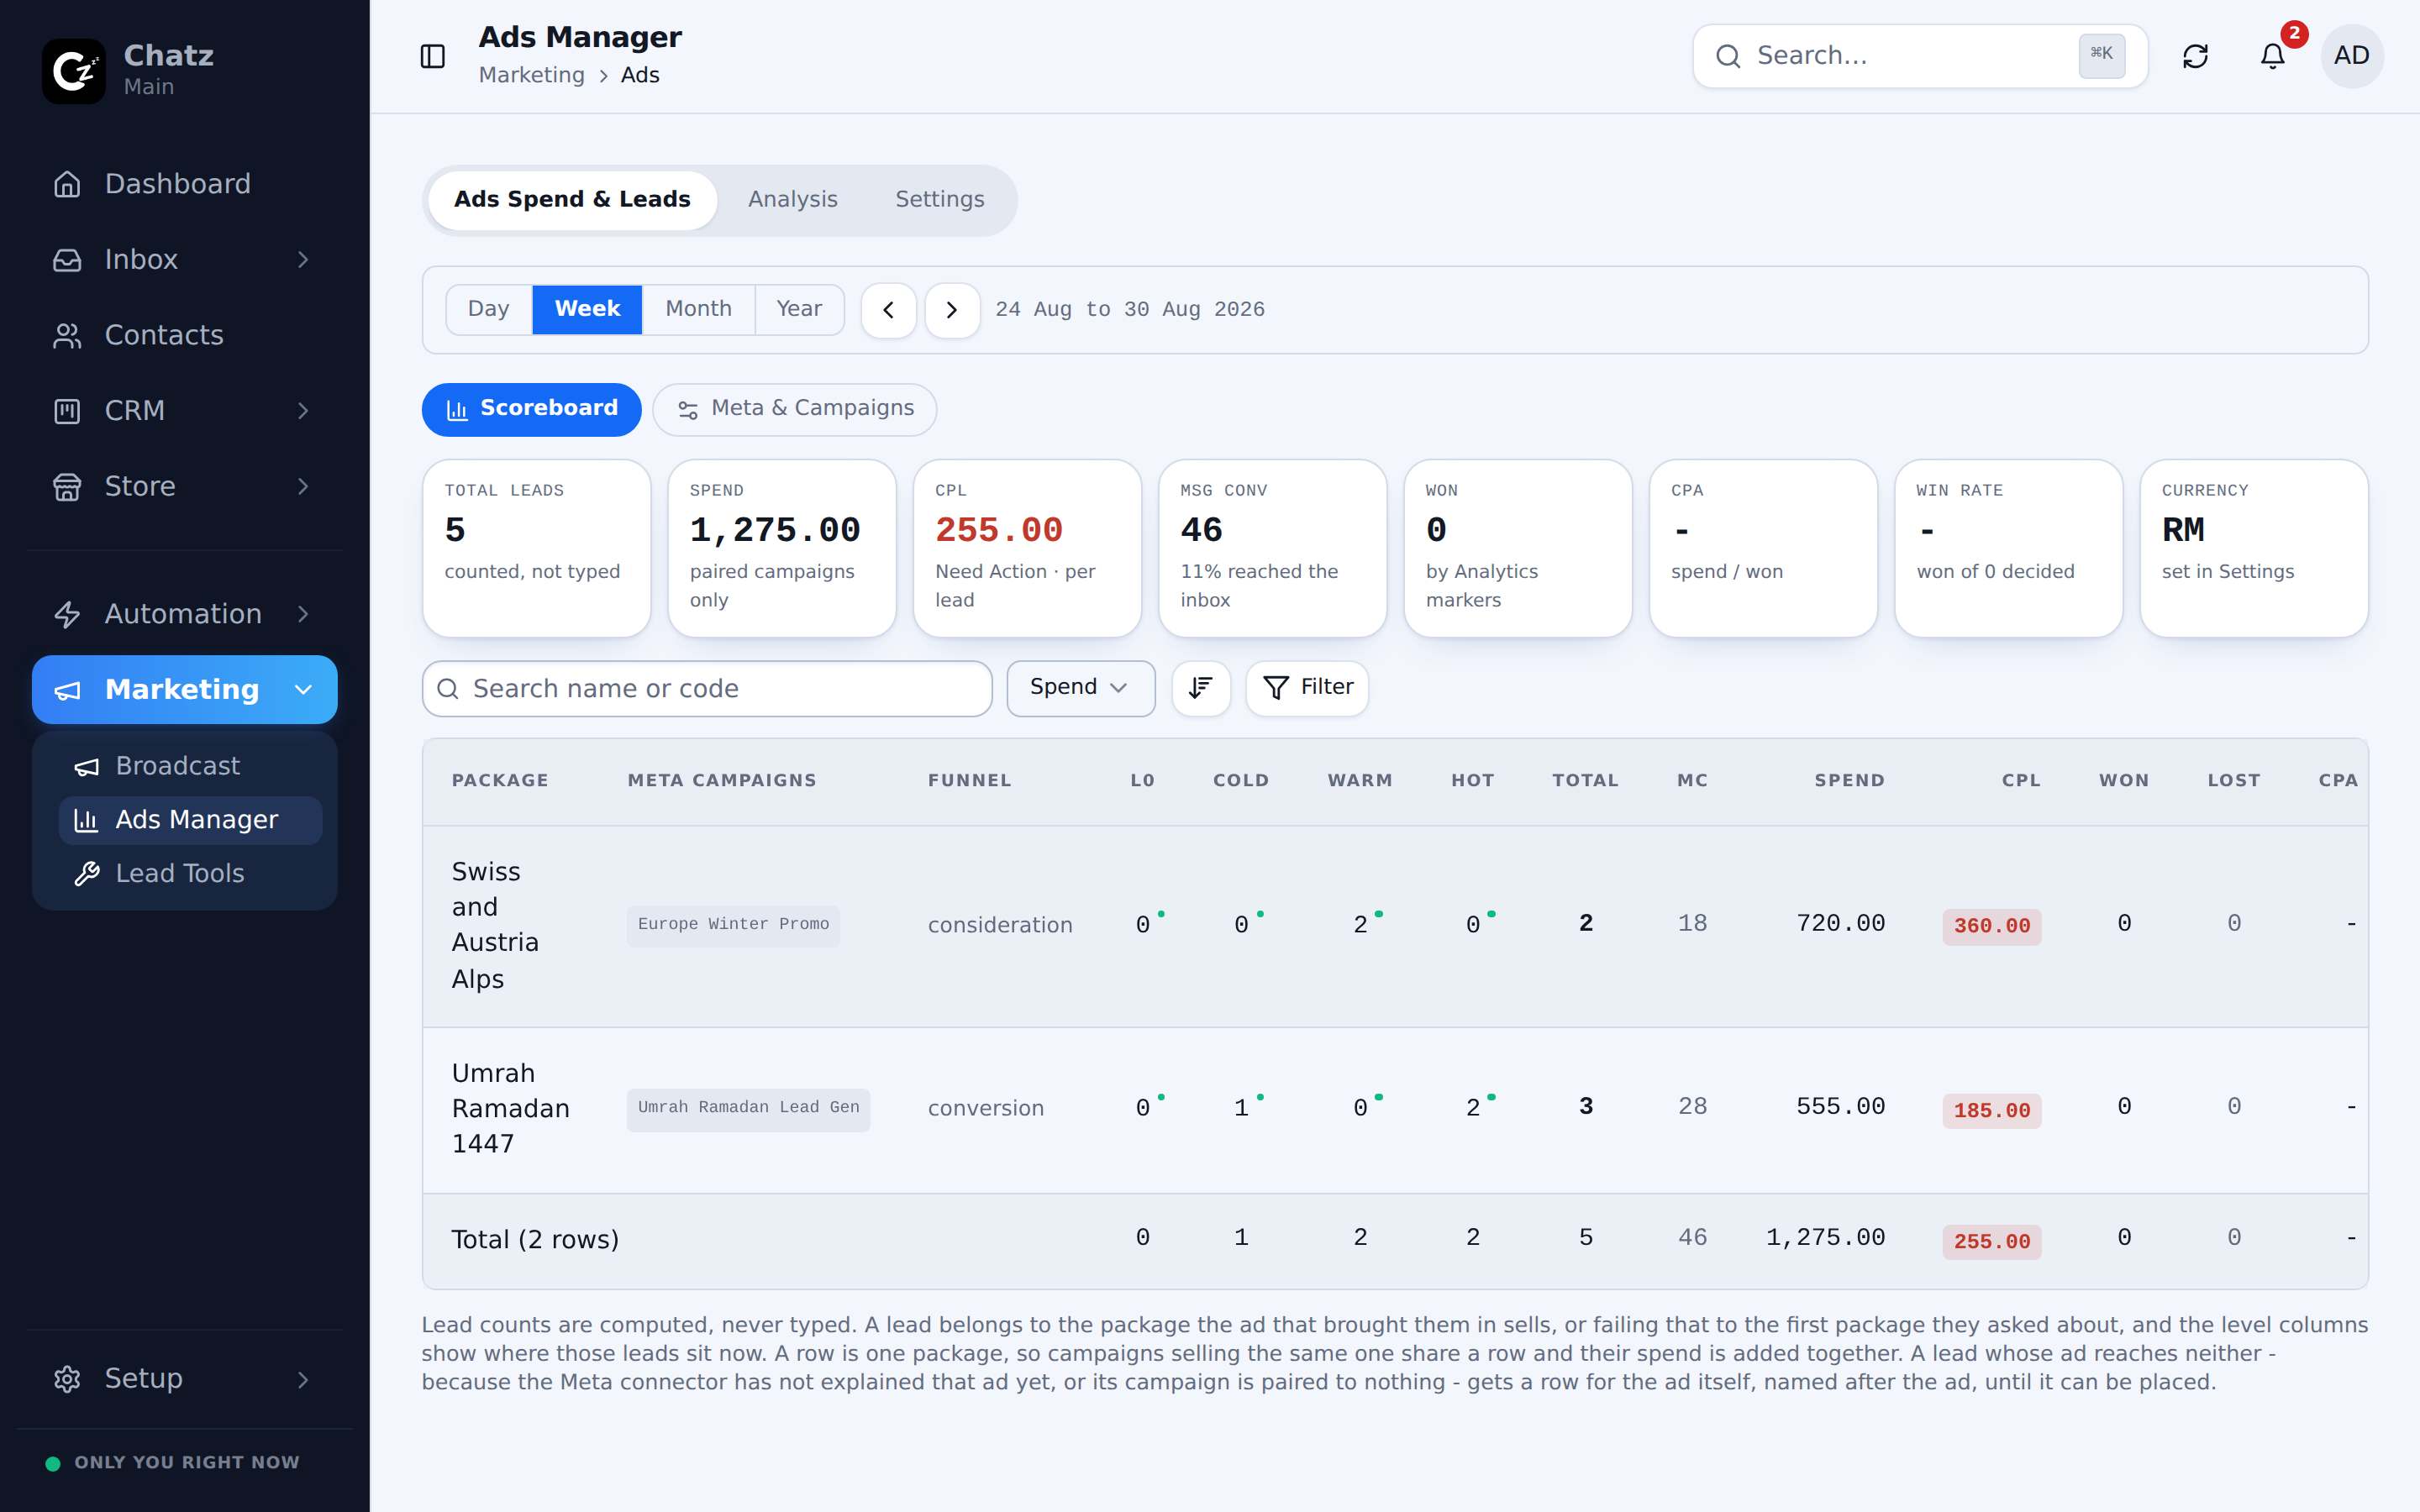Click the CPL 255.00 card
Image resolution: width=2420 pixels, height=1512 pixels.
(1027, 548)
